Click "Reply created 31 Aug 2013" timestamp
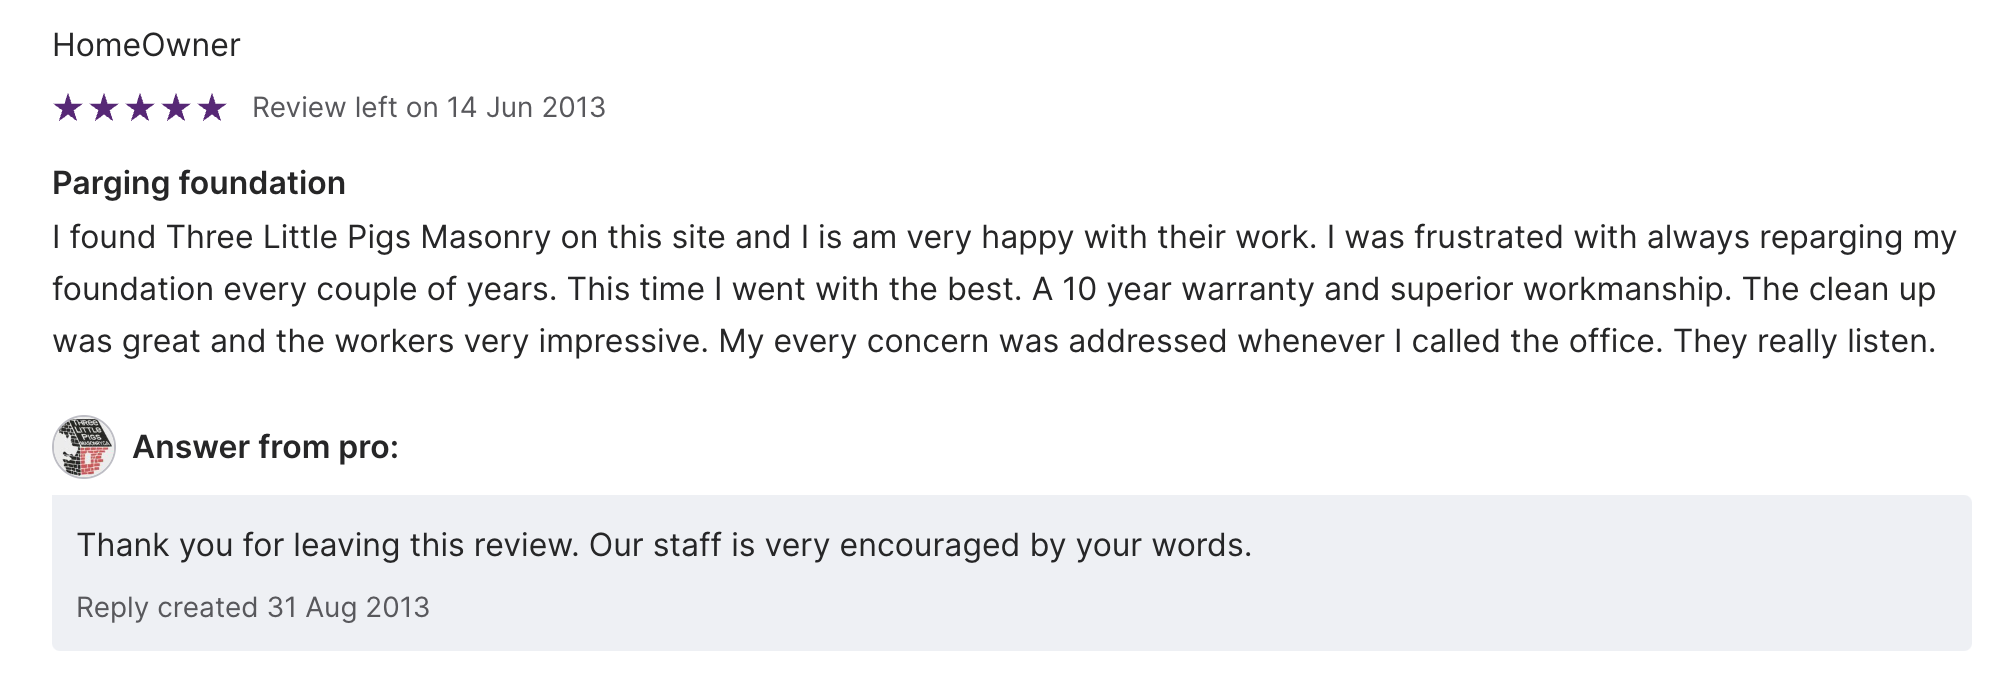The height and width of the screenshot is (686, 2010). pyautogui.click(x=253, y=607)
